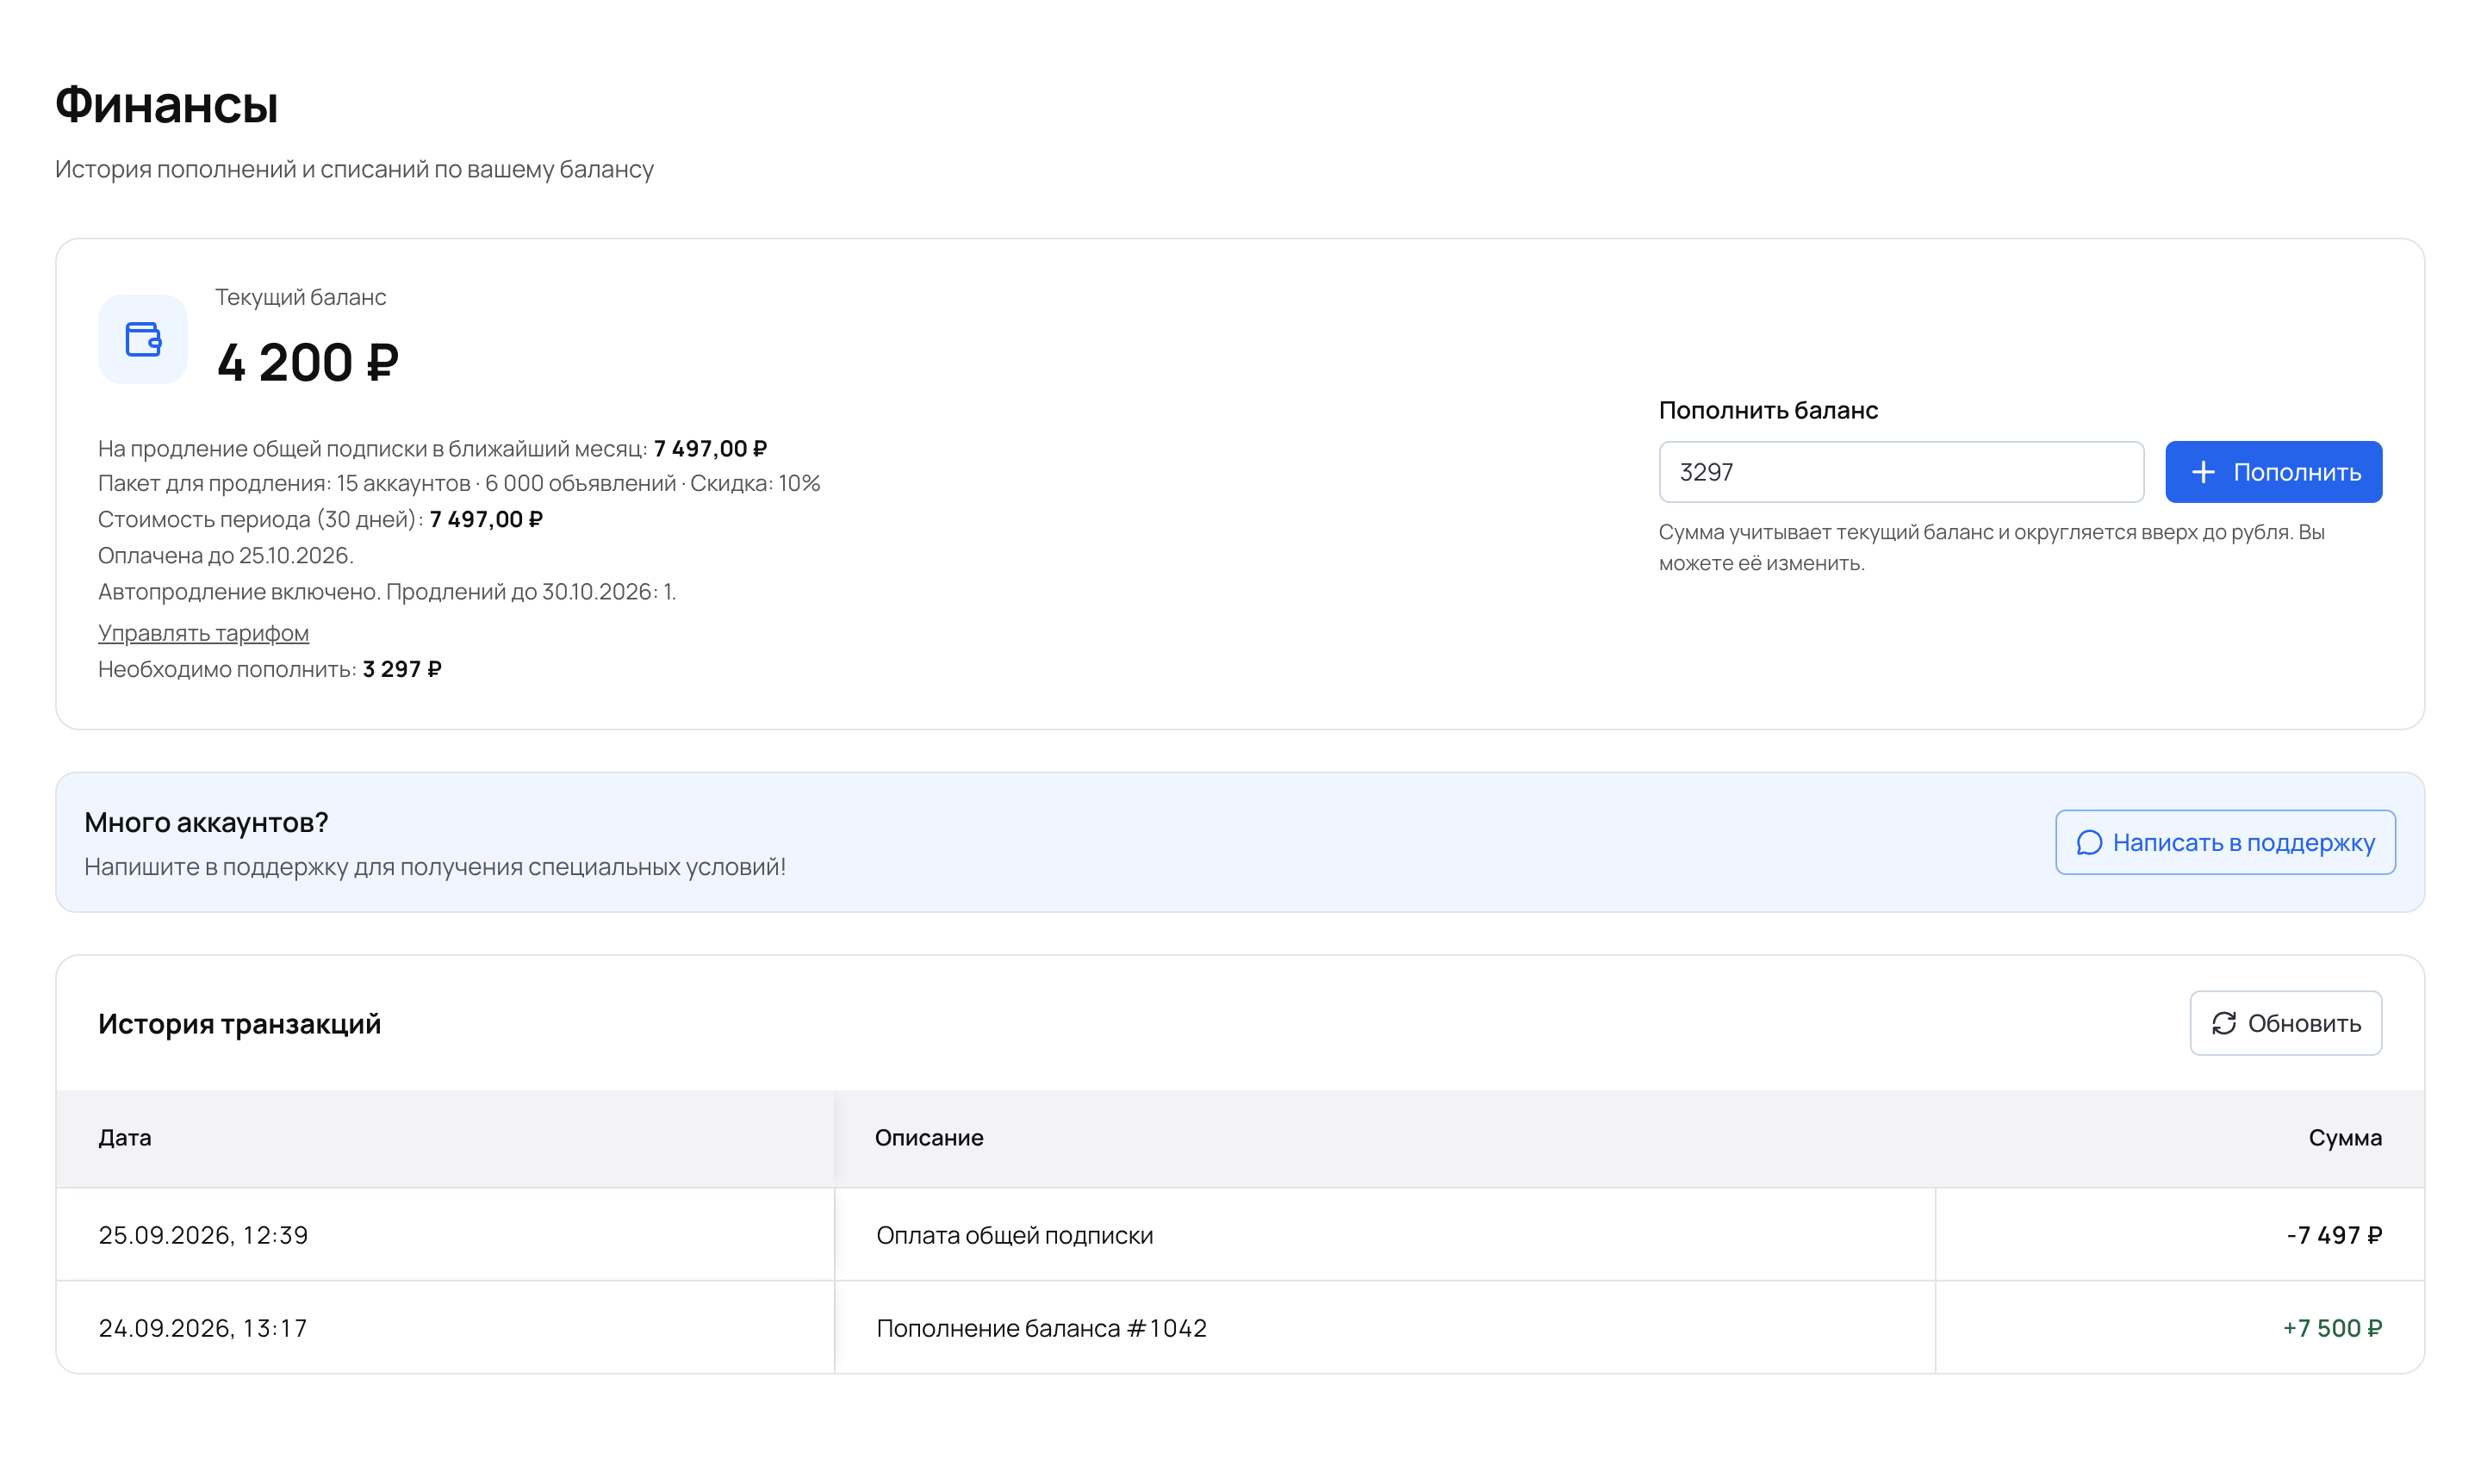This screenshot has width=2481, height=1484.
Task: Click the -7 497 ₽ amount
Action: [x=2334, y=1235]
